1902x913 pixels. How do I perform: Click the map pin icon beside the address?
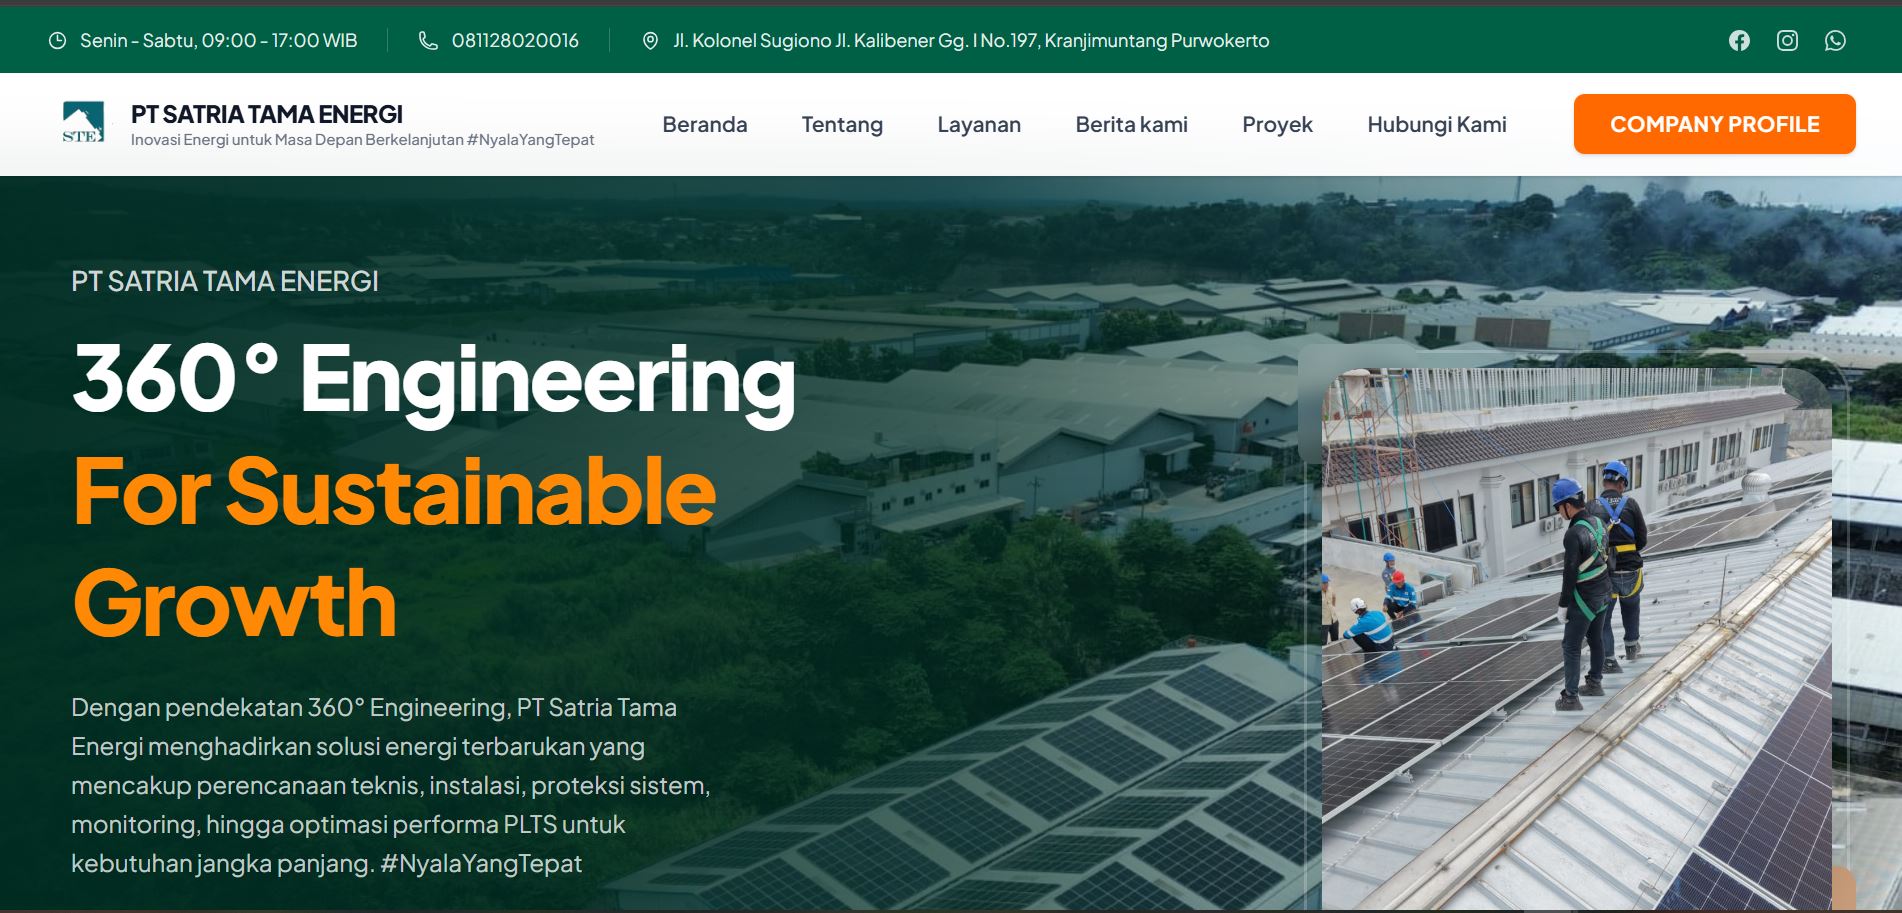[650, 41]
